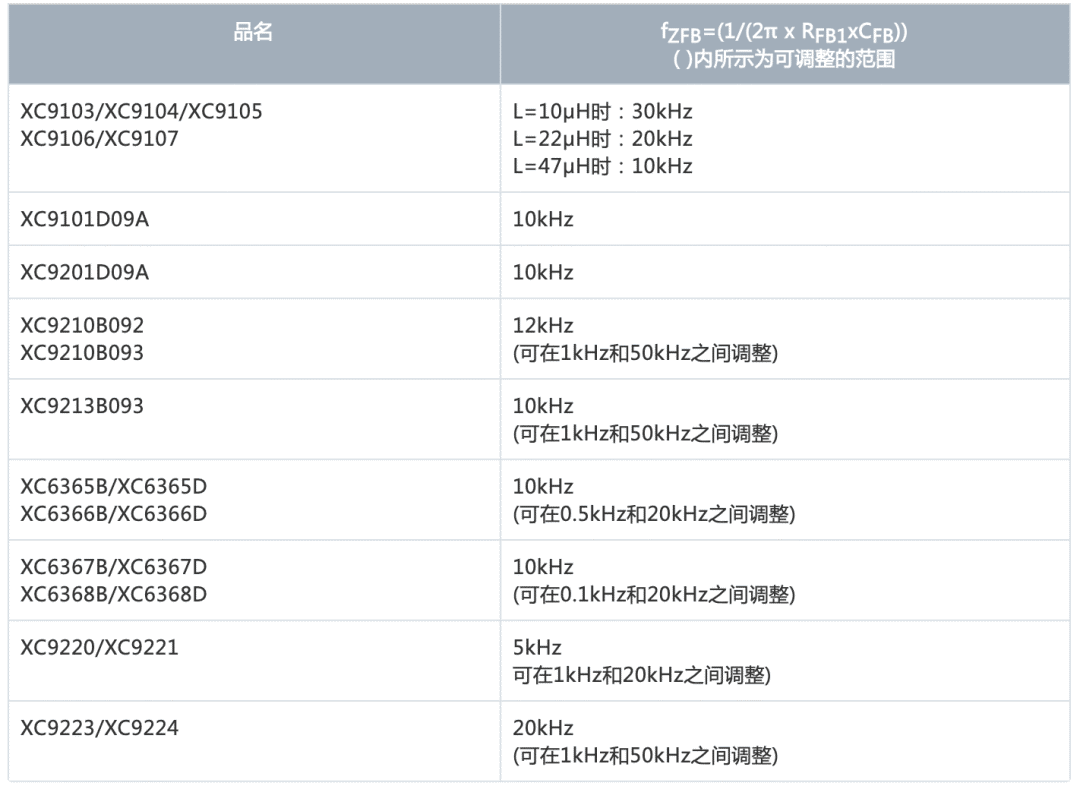The image size is (1080, 808).
Task: Select the XC9210B092 product name
Action: (x=82, y=325)
